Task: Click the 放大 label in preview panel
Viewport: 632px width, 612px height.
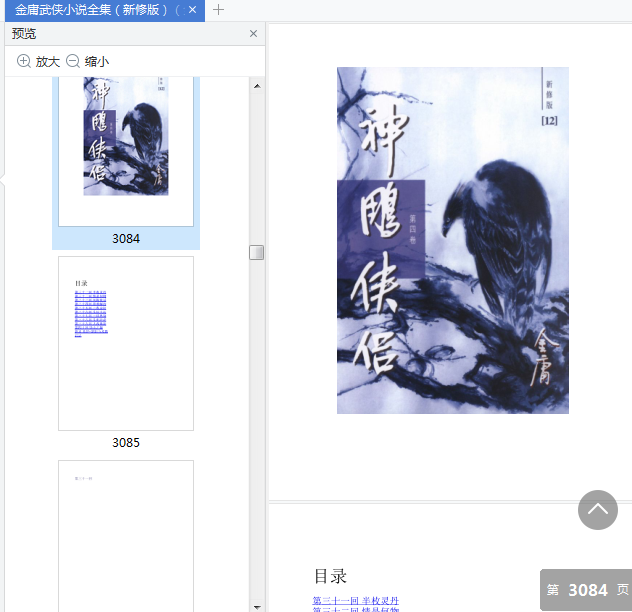Action: 48,62
